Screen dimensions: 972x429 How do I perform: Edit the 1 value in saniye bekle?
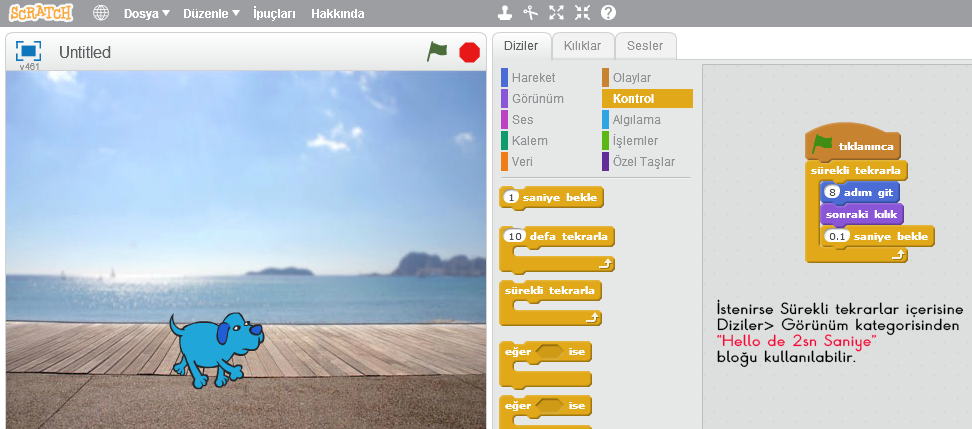(x=511, y=198)
